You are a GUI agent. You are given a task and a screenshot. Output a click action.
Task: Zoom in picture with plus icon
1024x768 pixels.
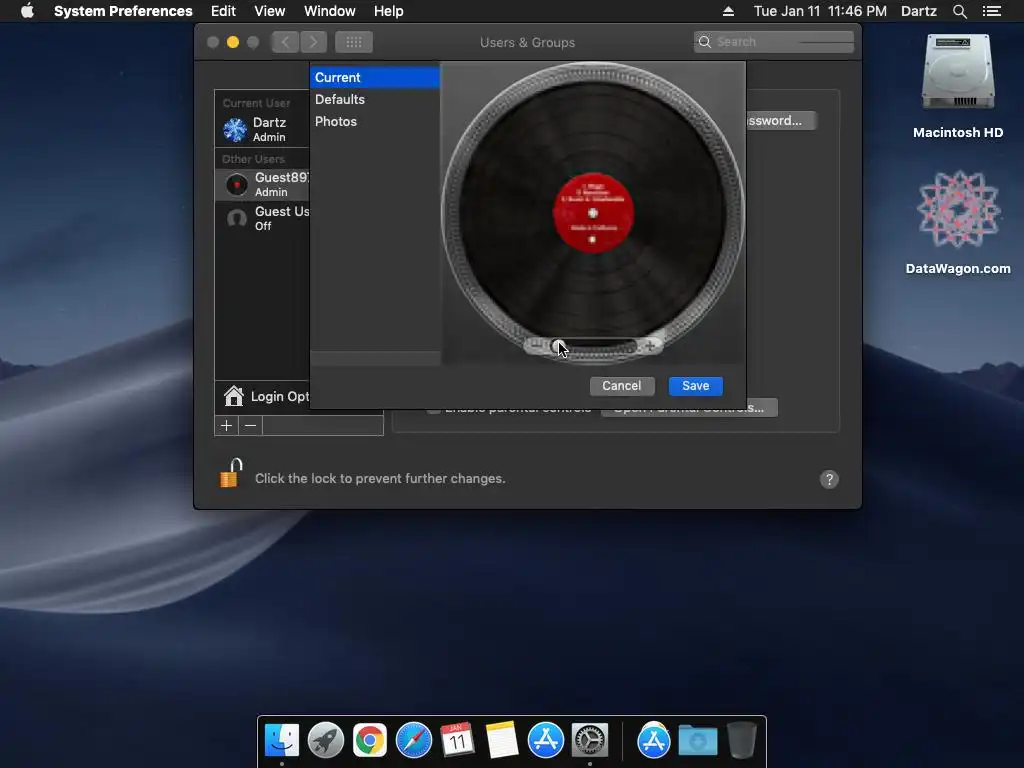[x=650, y=346]
